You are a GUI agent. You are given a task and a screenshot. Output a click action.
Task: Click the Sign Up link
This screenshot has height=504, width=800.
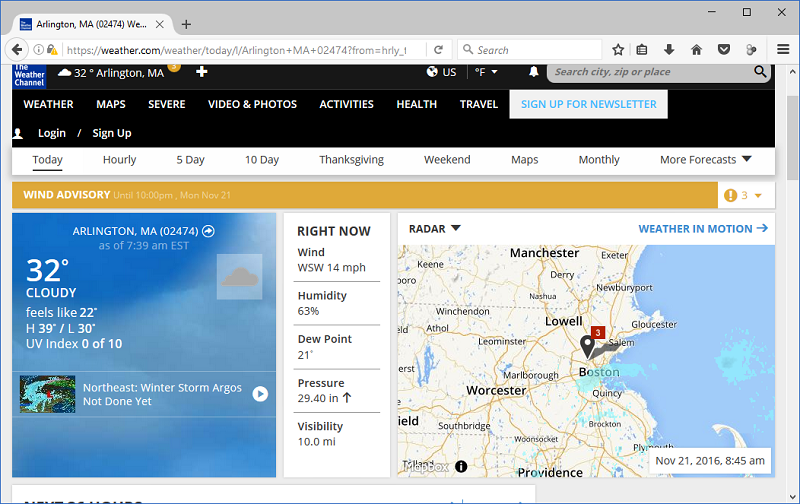click(x=112, y=133)
